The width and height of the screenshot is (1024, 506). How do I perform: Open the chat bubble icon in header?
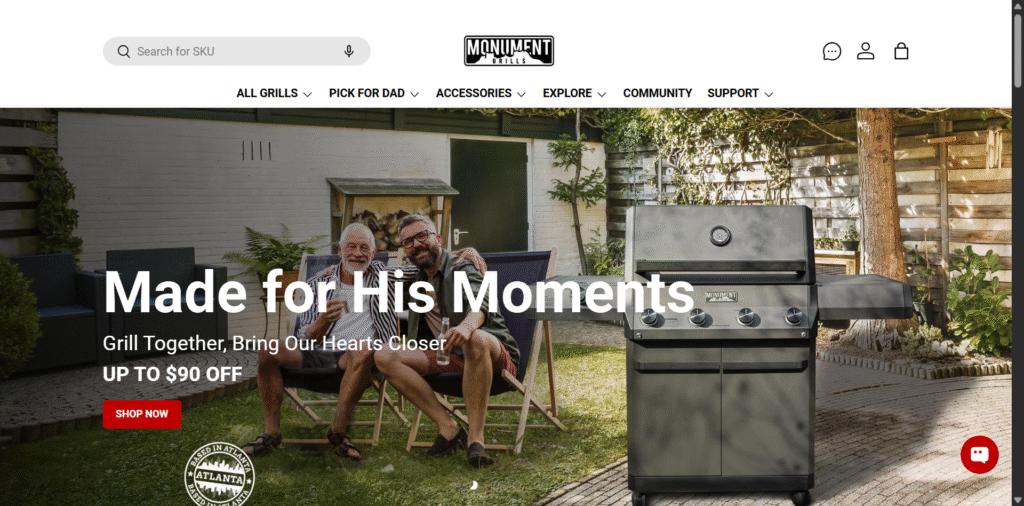click(831, 51)
